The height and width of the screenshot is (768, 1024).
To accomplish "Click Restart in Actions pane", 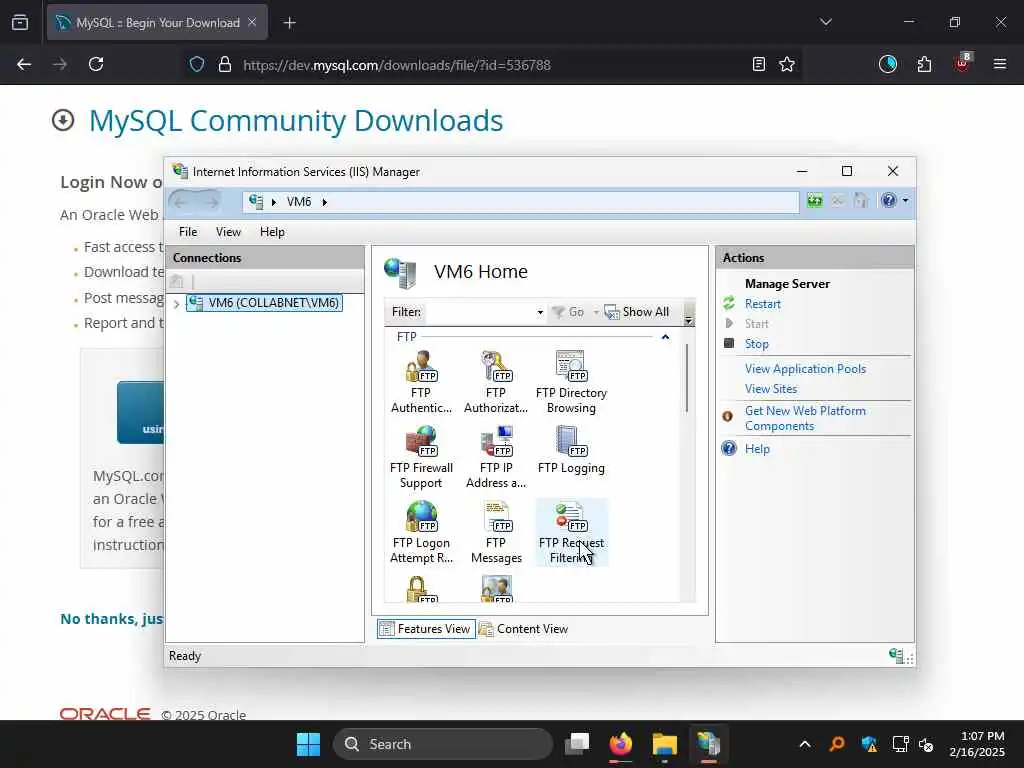I will (763, 304).
